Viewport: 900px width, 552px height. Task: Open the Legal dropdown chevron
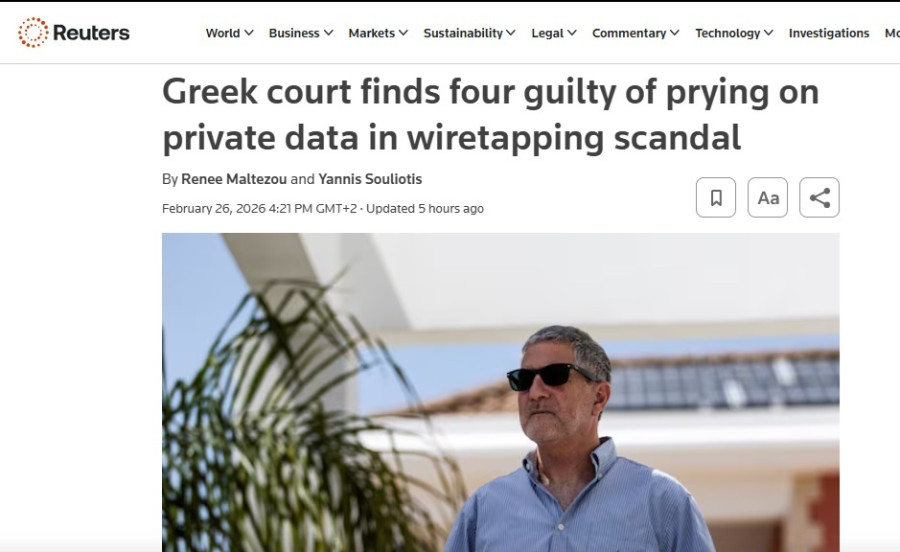point(572,33)
